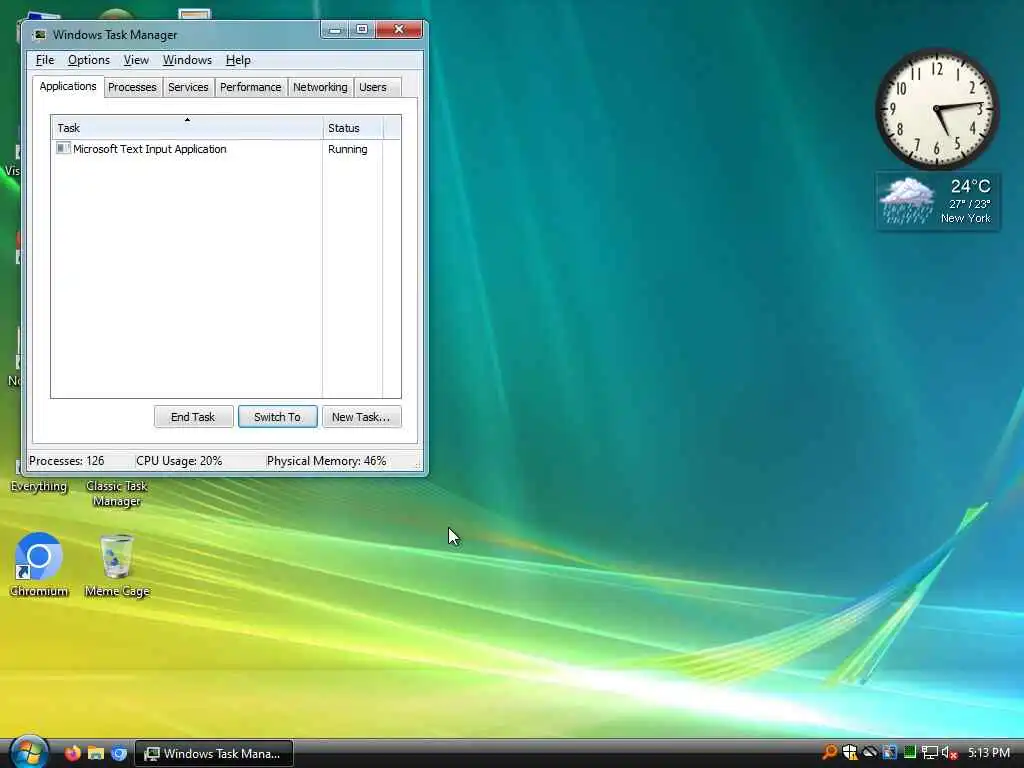Click the crossed-out cloud tray icon
The image size is (1024, 768).
coord(870,752)
